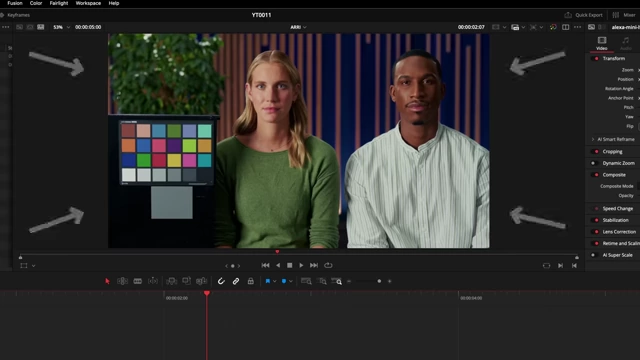This screenshot has height=360, width=640.
Task: Expand the Speed Change section header
Action: tap(618, 209)
